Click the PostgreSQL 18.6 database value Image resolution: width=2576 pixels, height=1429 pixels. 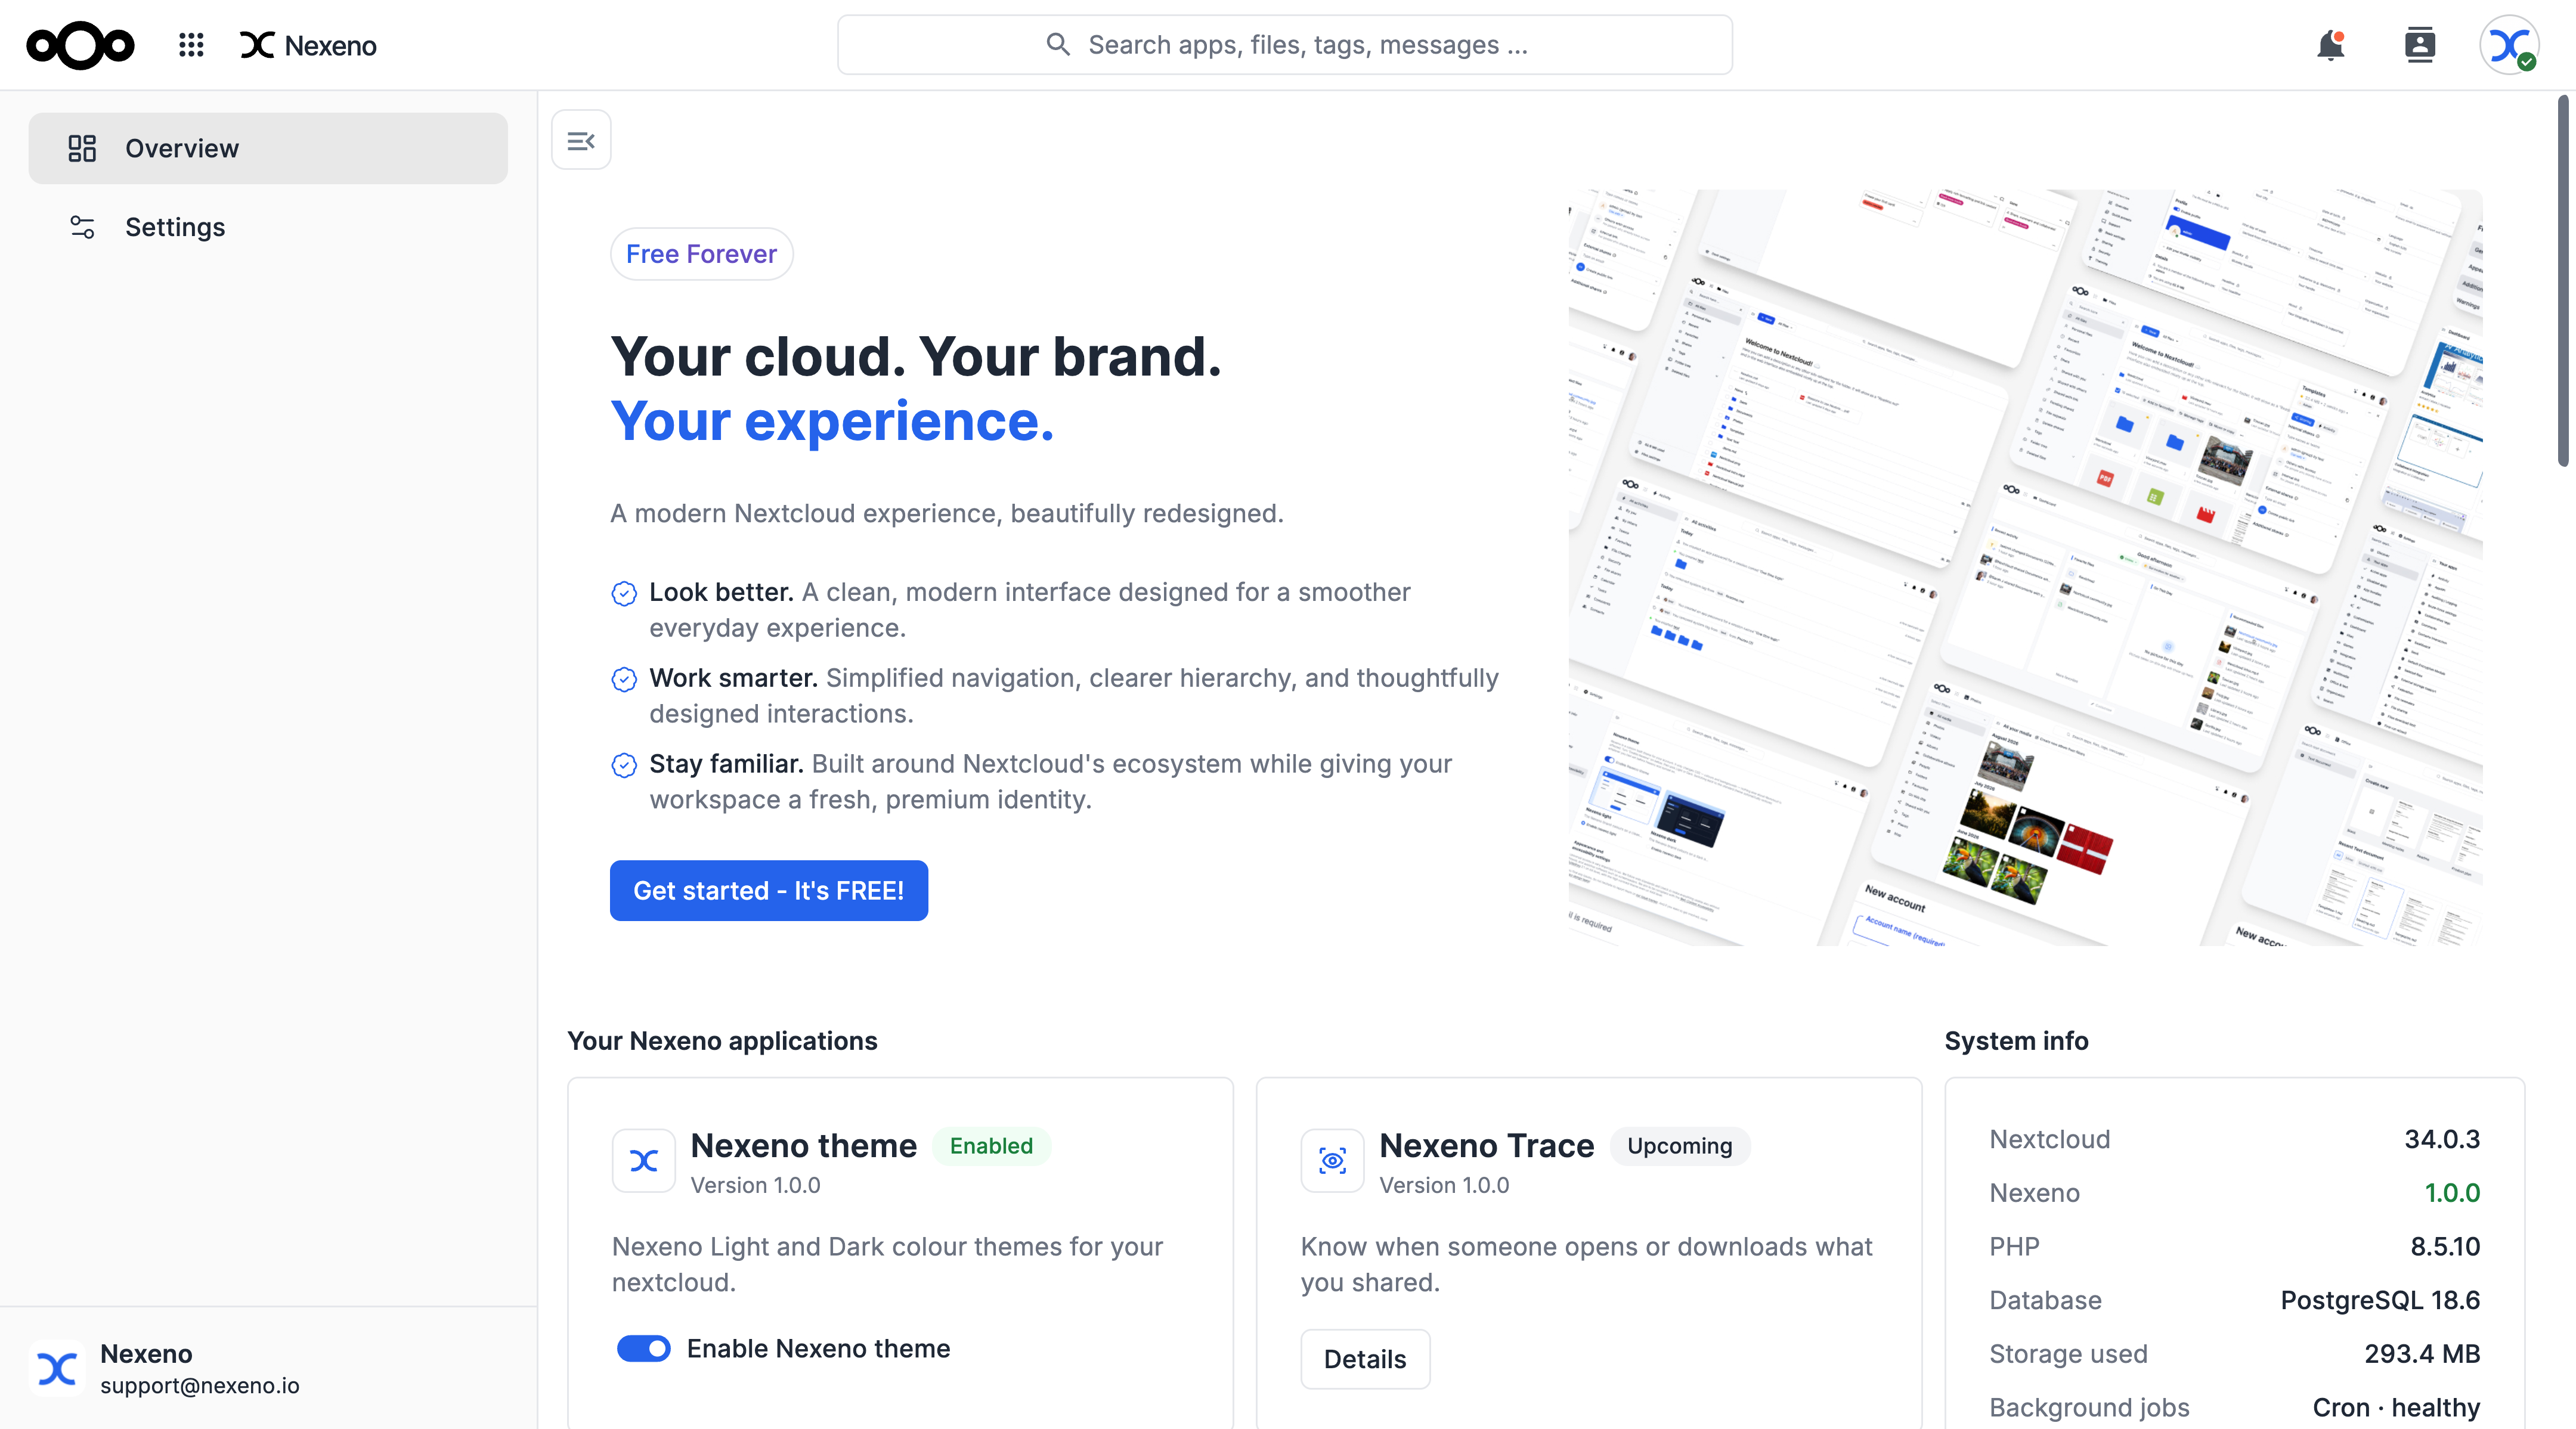click(2380, 1300)
